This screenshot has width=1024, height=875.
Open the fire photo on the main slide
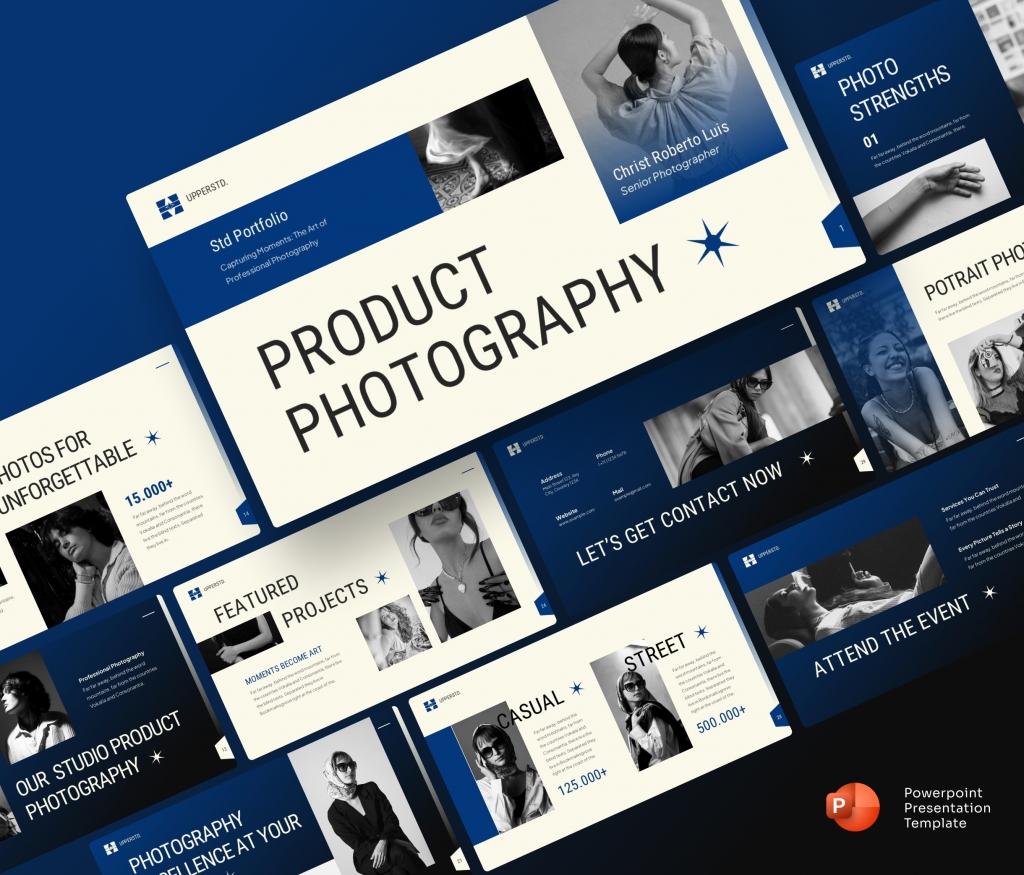[486, 145]
